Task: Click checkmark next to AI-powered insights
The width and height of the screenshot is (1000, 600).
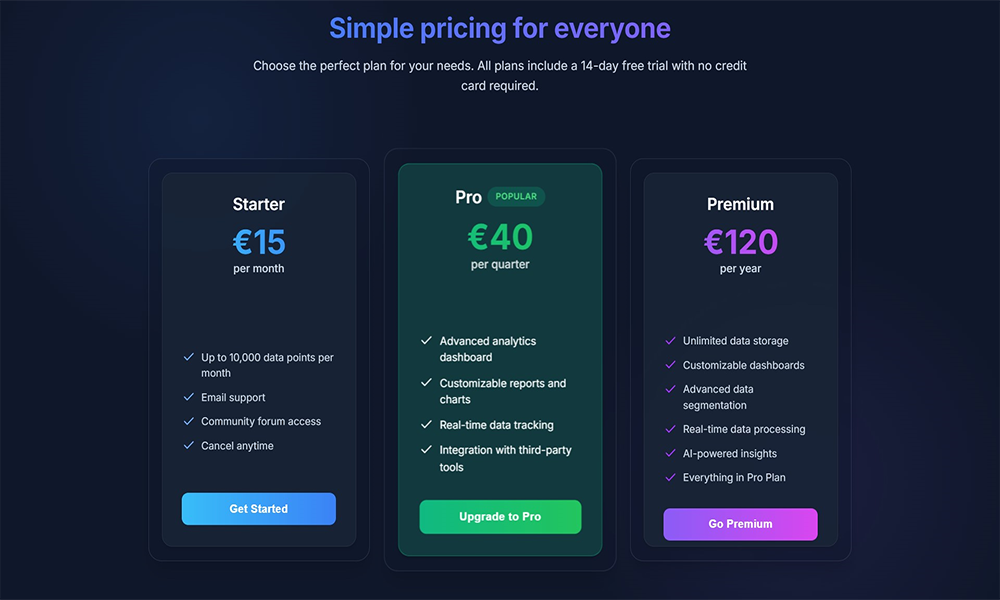Action: pos(670,453)
